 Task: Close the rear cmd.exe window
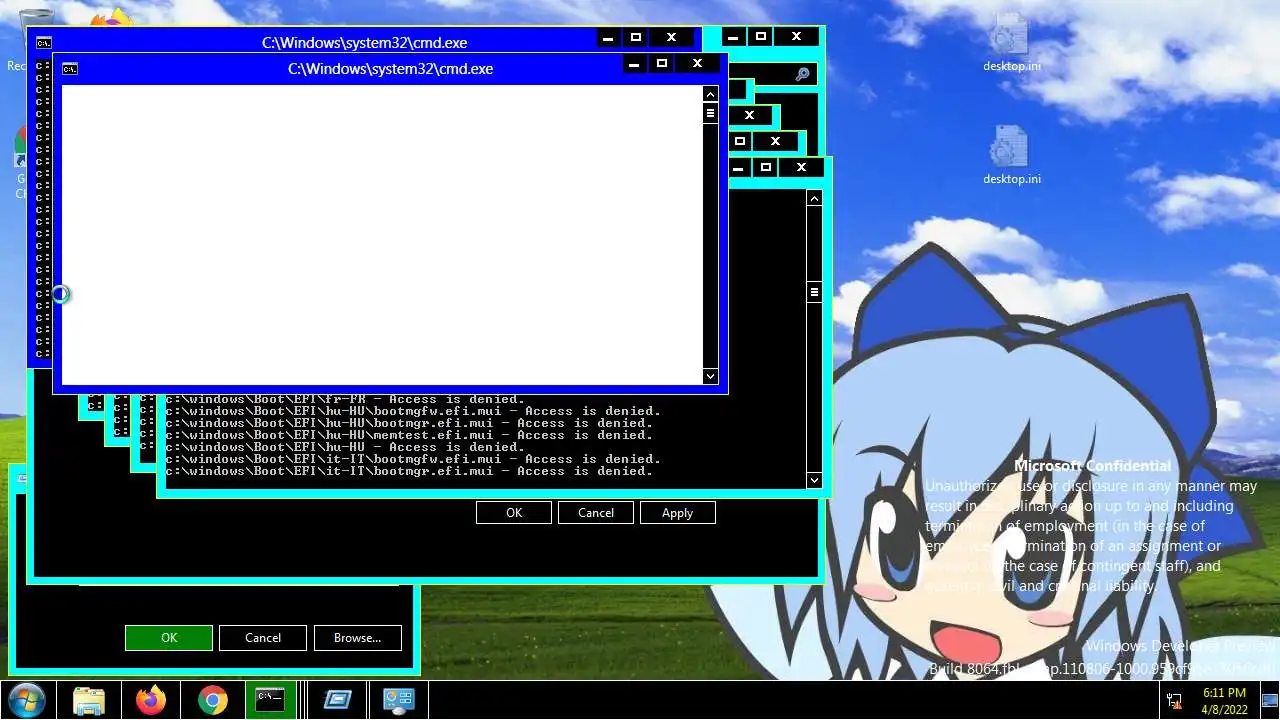coord(671,37)
